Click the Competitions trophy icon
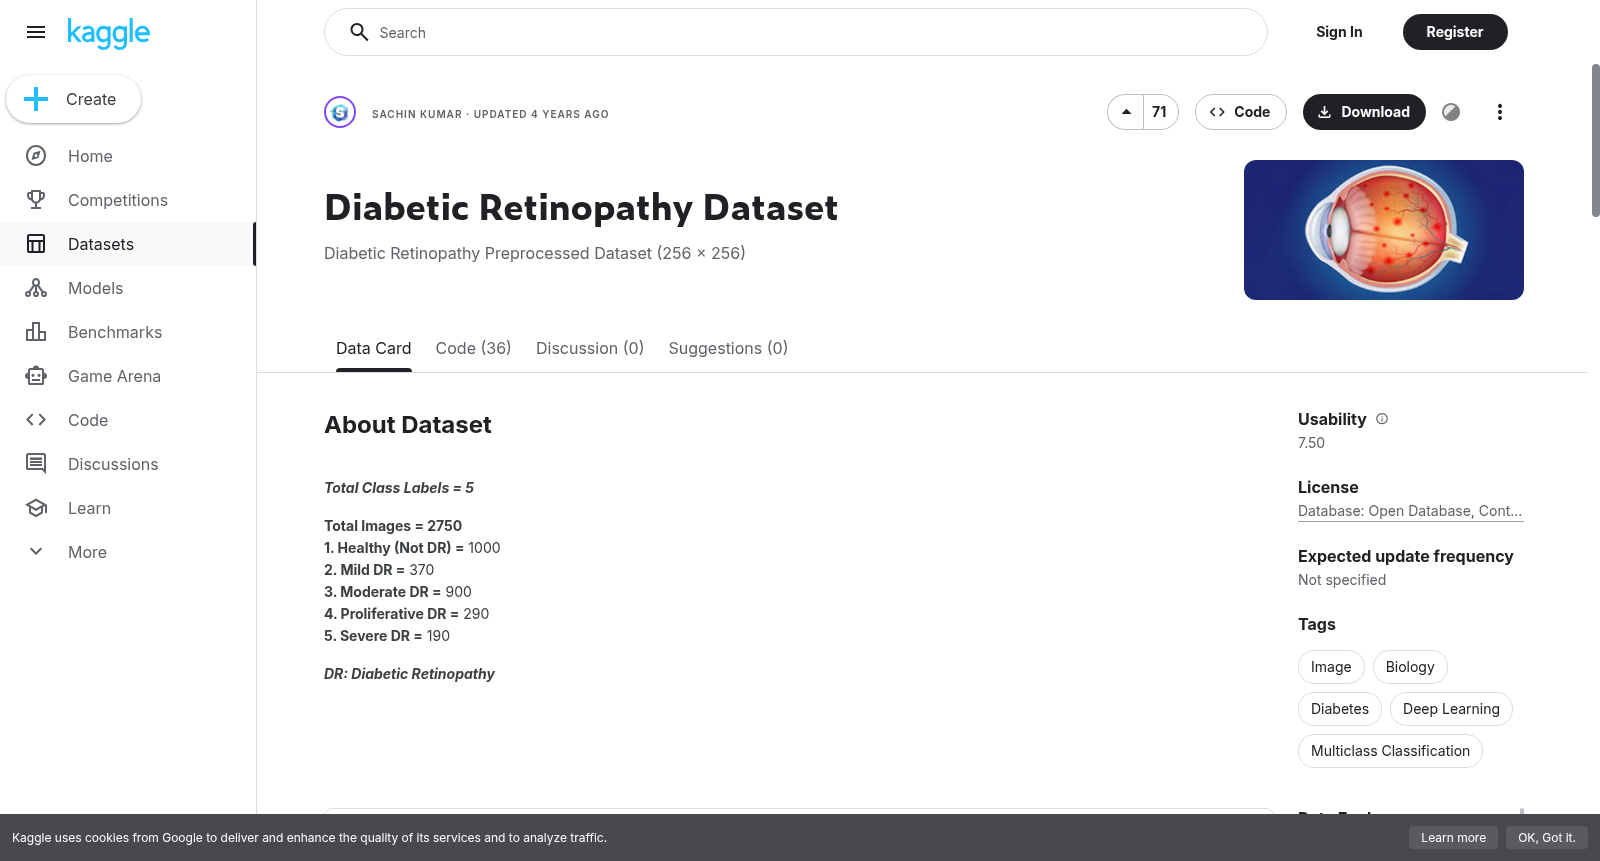Image resolution: width=1600 pixels, height=861 pixels. tap(36, 200)
